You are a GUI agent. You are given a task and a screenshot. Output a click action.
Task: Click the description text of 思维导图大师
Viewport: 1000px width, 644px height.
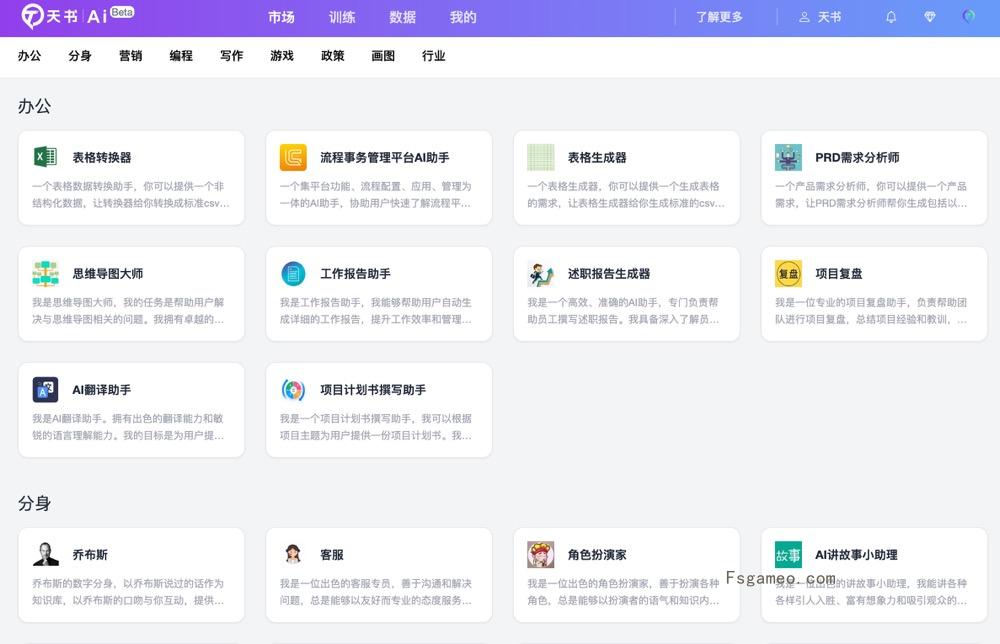[x=128, y=311]
